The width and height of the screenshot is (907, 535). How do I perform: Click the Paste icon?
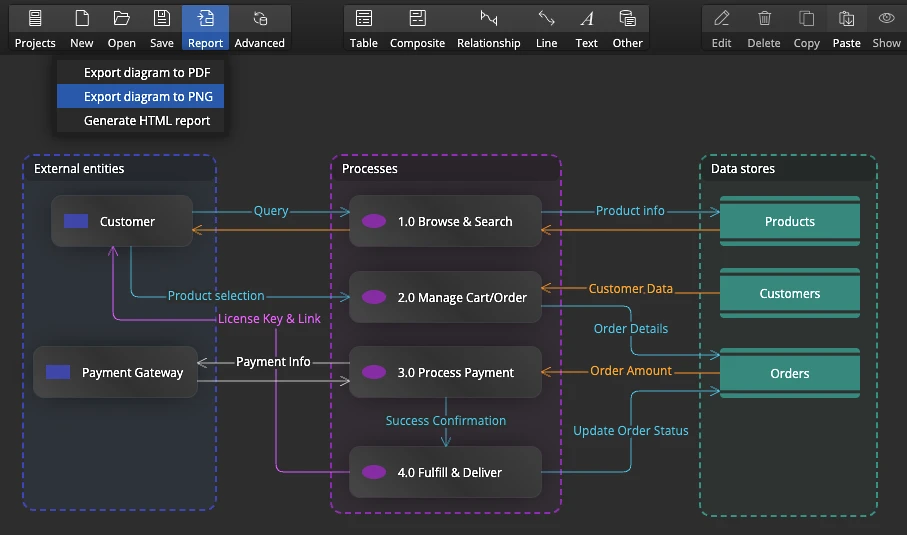(846, 19)
